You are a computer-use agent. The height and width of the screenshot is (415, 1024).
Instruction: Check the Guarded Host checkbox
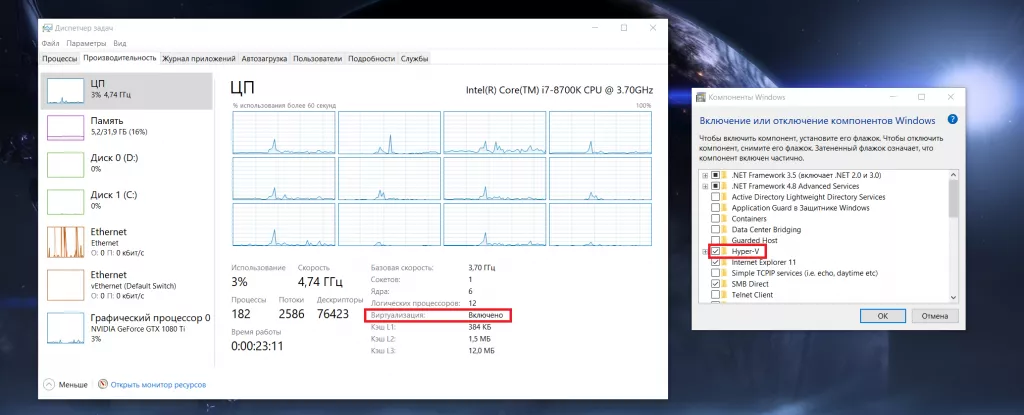coord(716,241)
